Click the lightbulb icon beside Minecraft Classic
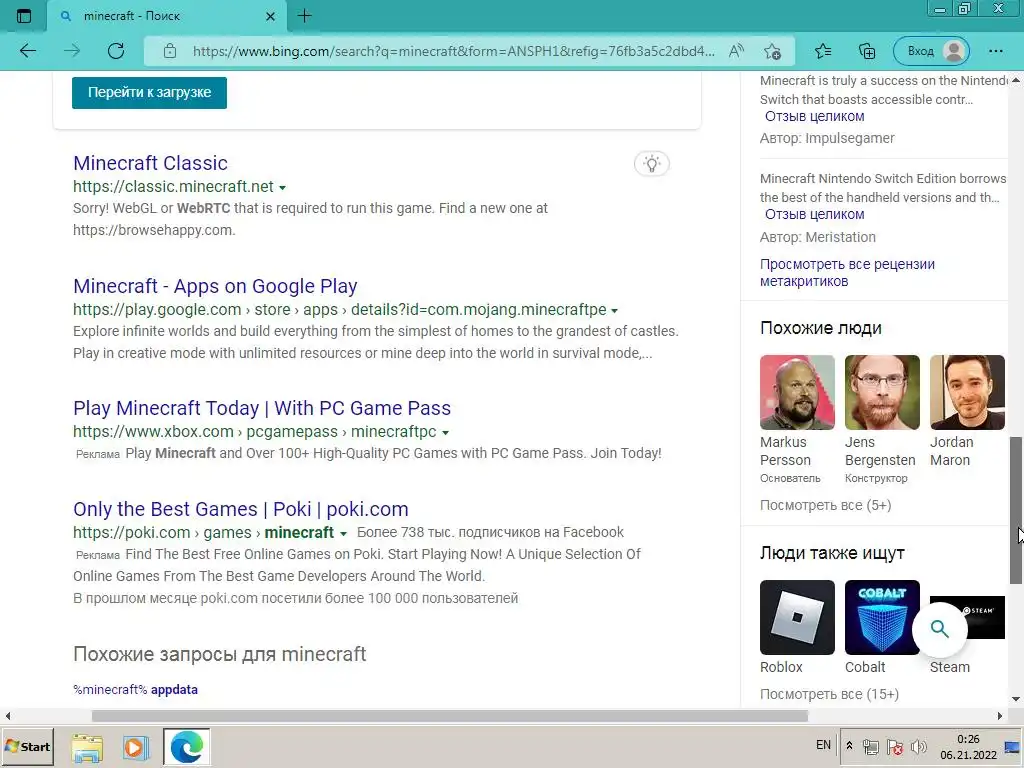Screen dimensions: 1024x768 point(652,163)
